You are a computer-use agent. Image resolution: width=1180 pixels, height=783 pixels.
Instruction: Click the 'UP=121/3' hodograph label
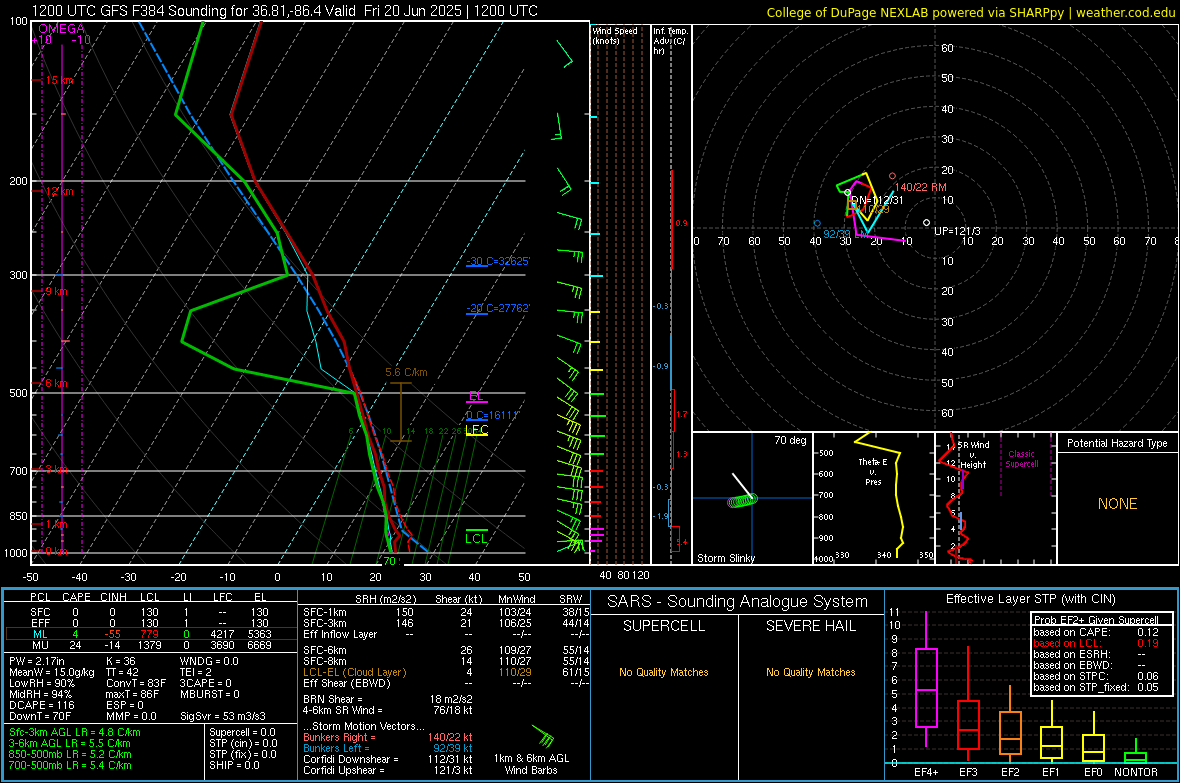click(956, 231)
